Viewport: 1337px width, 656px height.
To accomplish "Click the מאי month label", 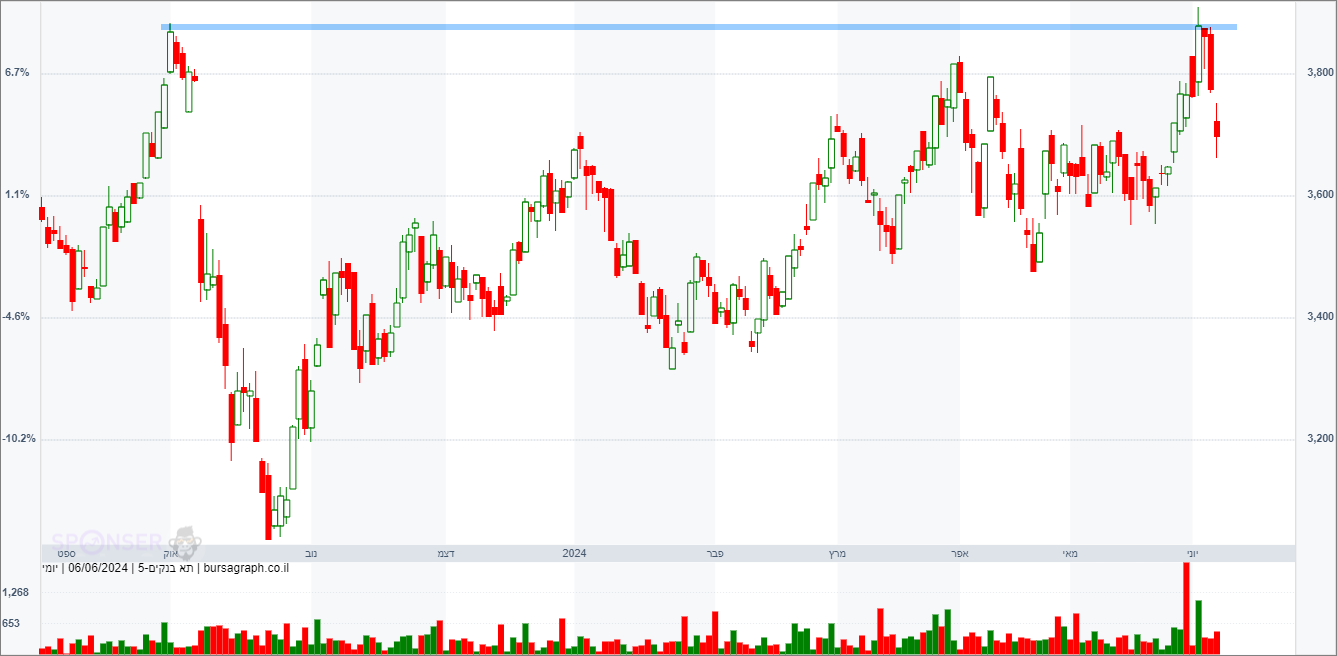I will click(x=1069, y=553).
